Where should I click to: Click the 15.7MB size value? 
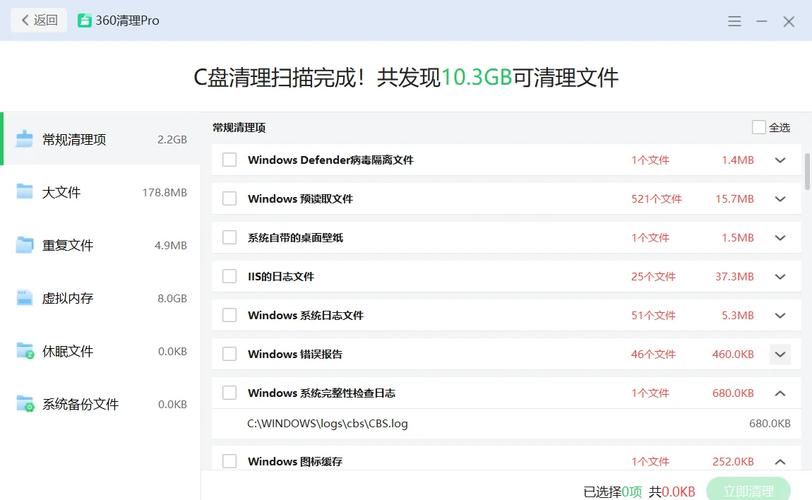[x=734, y=199]
